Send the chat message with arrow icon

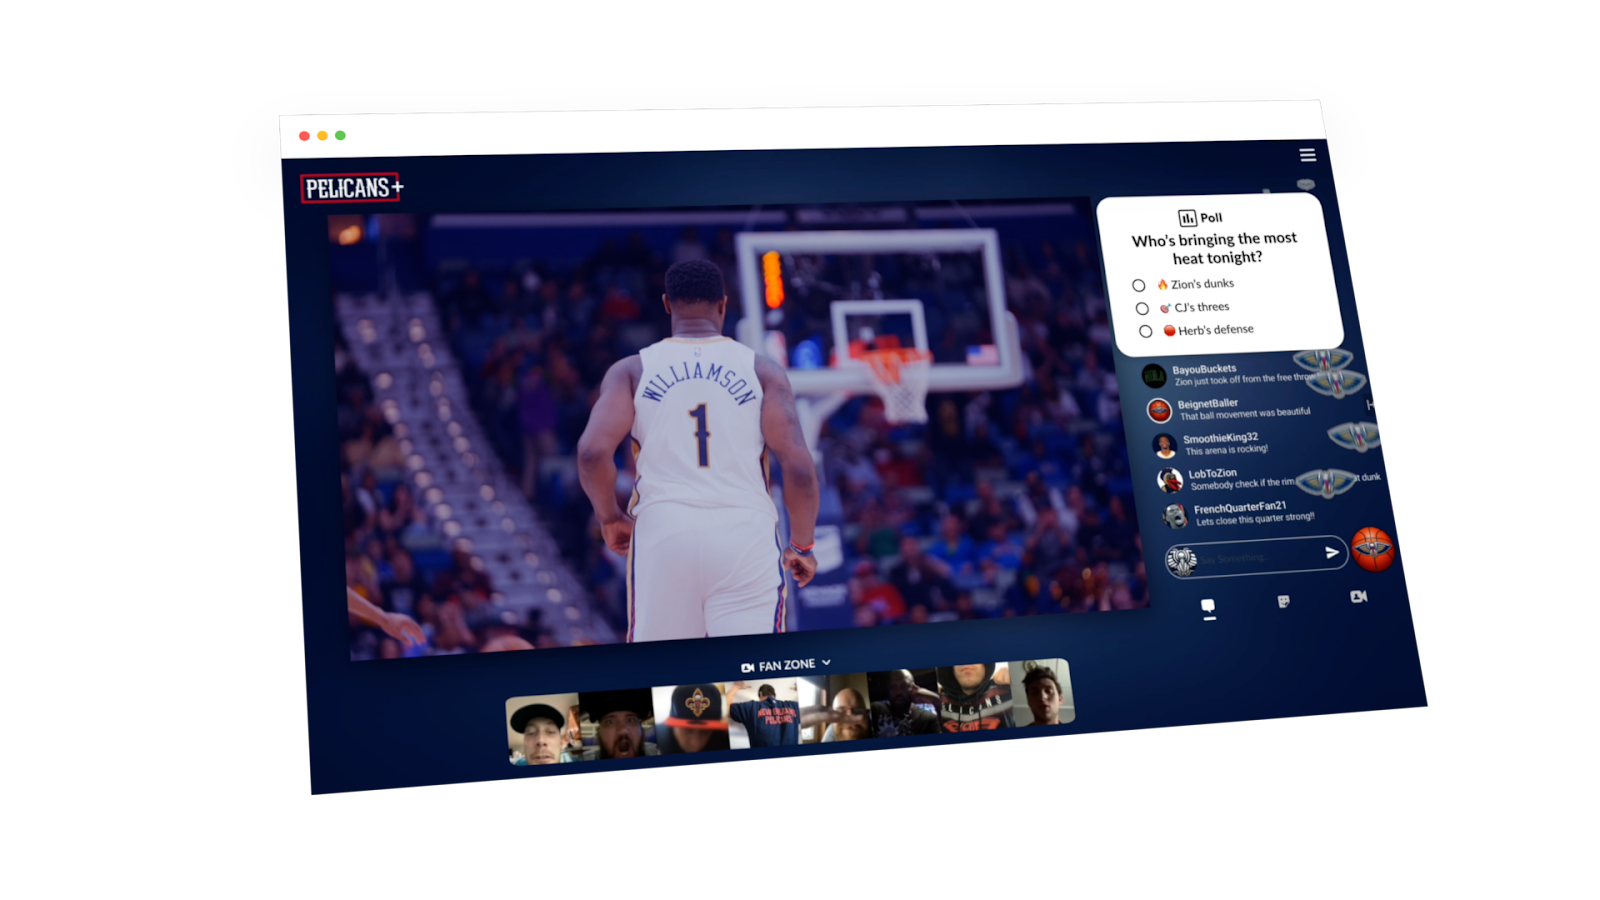coord(1331,552)
